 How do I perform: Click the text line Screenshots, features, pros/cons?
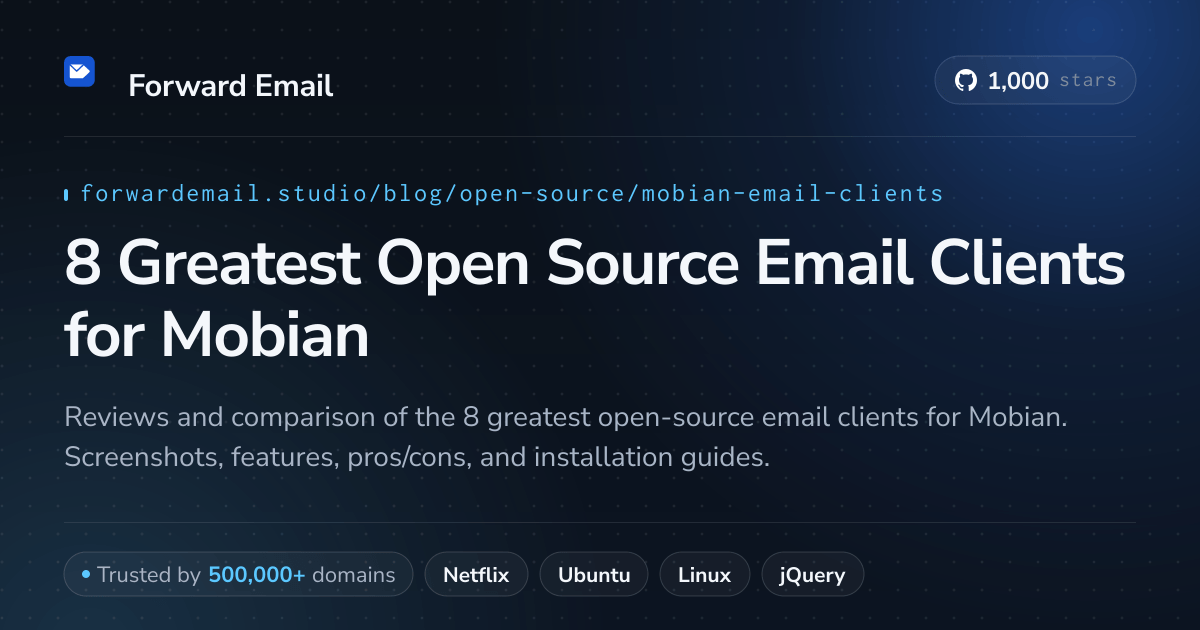point(416,458)
